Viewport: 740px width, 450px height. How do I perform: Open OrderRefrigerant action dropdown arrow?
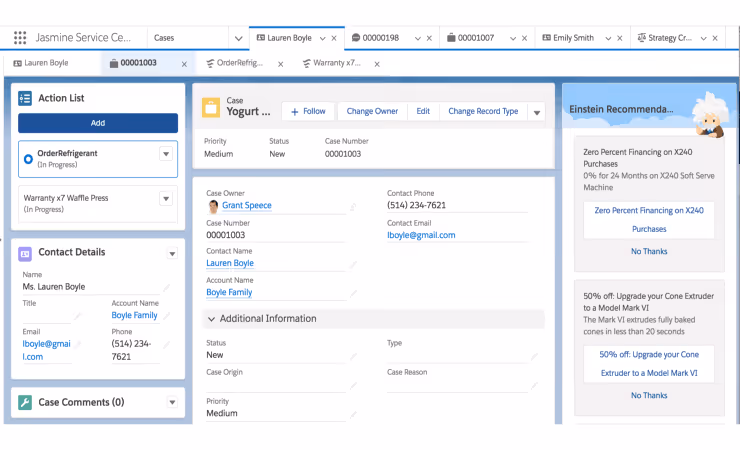(166, 154)
